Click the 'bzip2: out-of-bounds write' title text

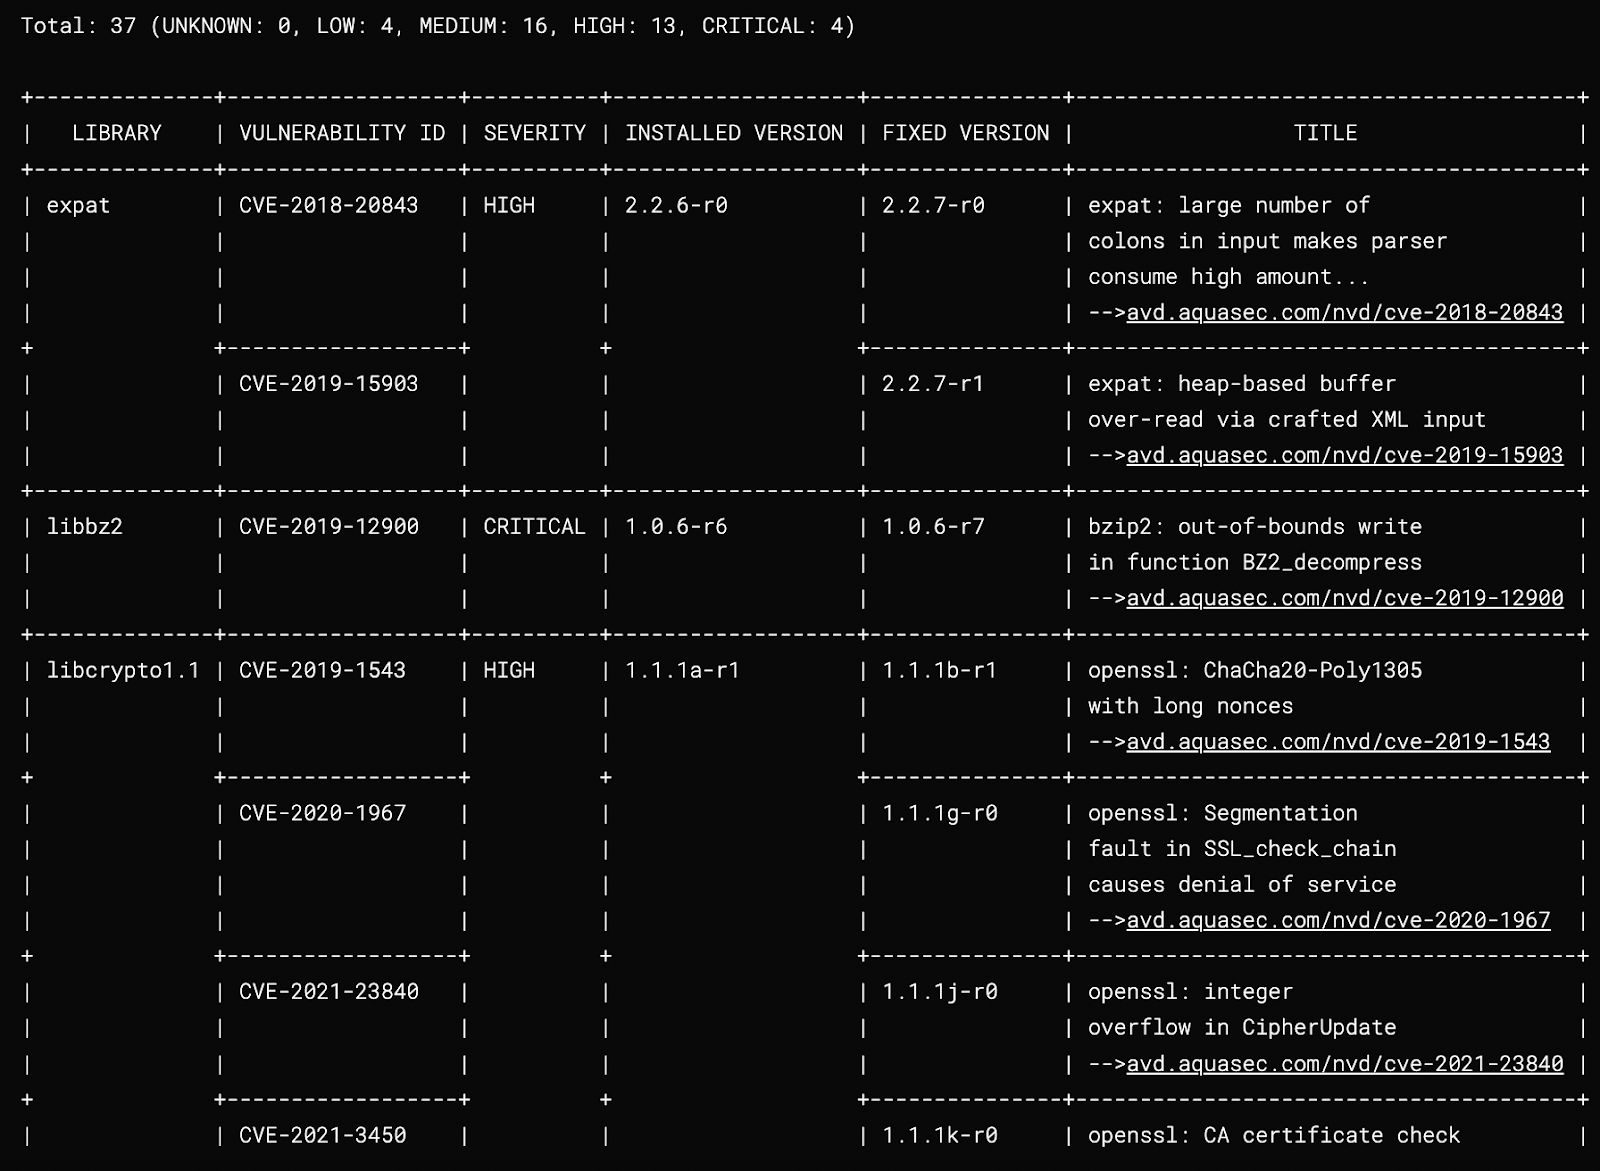tap(1254, 527)
